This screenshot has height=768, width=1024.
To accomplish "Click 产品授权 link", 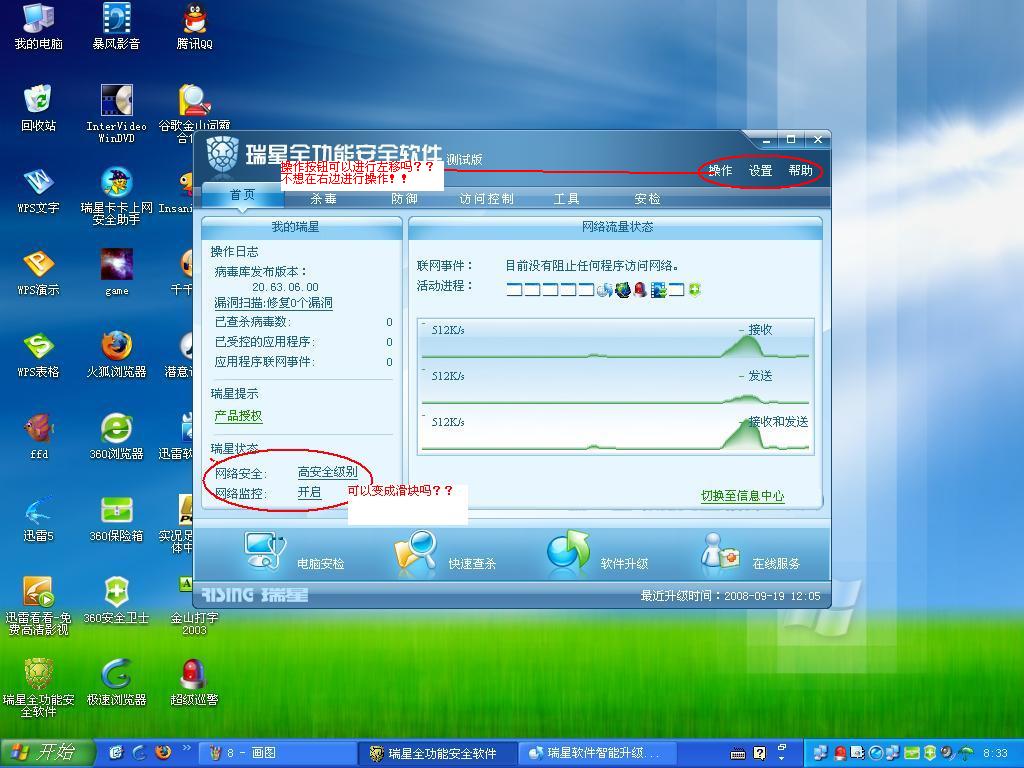I will point(238,416).
